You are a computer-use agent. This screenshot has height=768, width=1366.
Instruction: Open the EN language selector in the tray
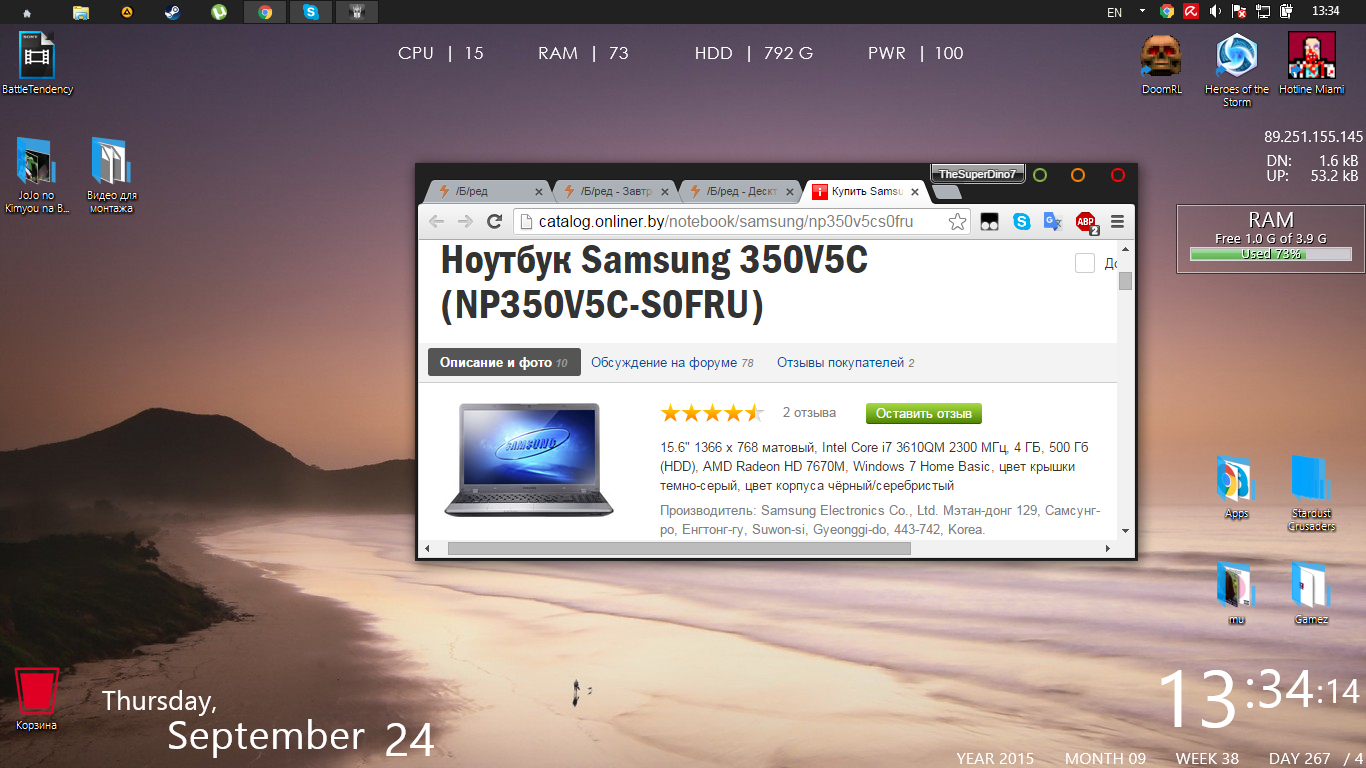[1114, 12]
